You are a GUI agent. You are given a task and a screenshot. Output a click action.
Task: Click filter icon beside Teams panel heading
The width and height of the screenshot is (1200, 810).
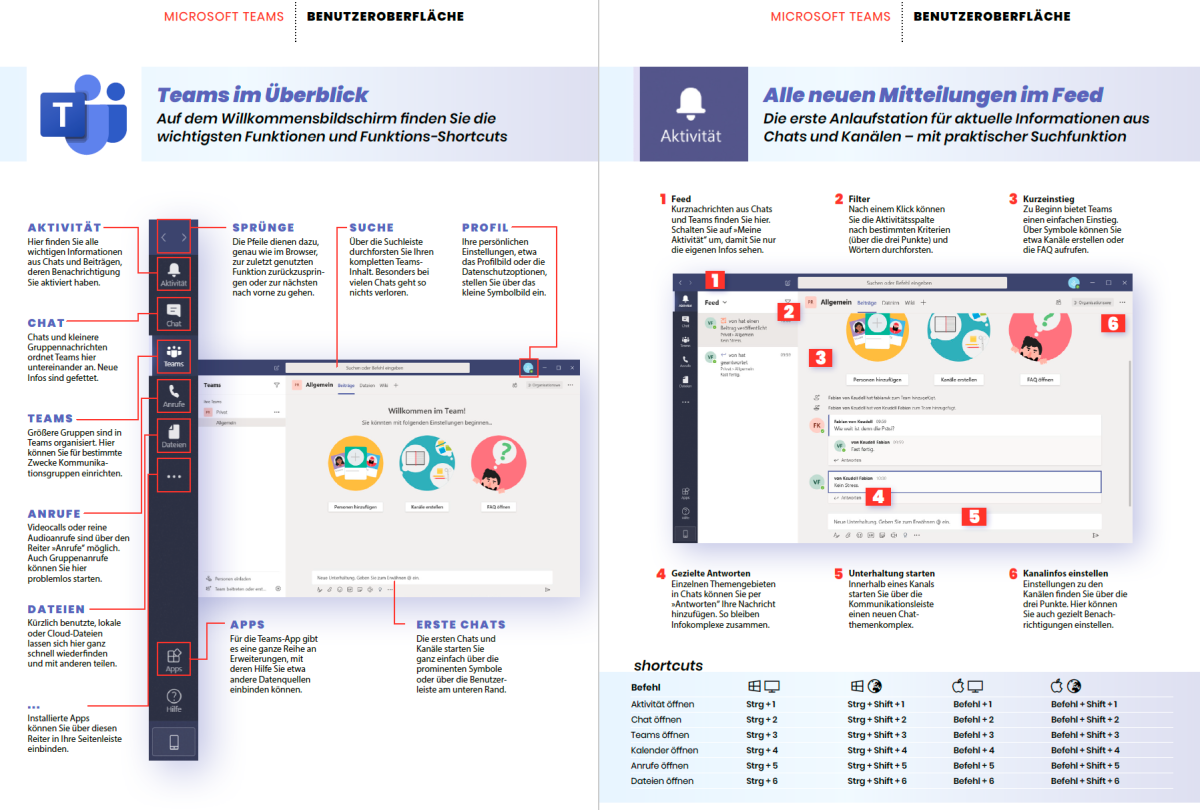point(277,384)
